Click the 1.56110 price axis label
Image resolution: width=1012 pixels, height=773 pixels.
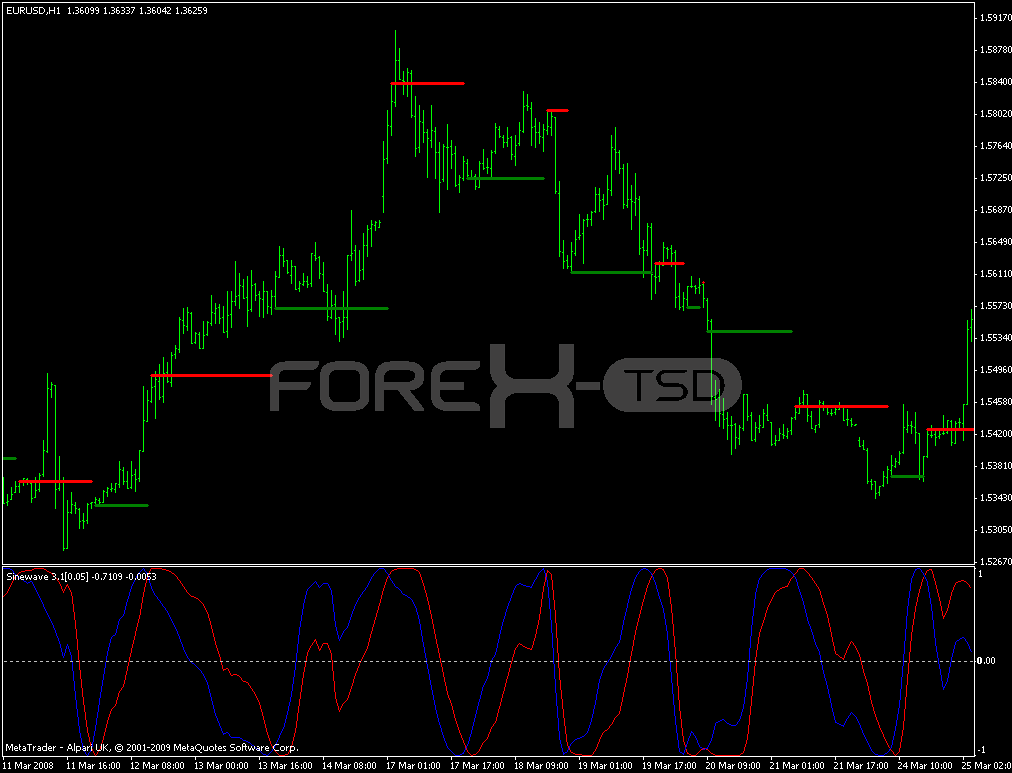[x=995, y=274]
